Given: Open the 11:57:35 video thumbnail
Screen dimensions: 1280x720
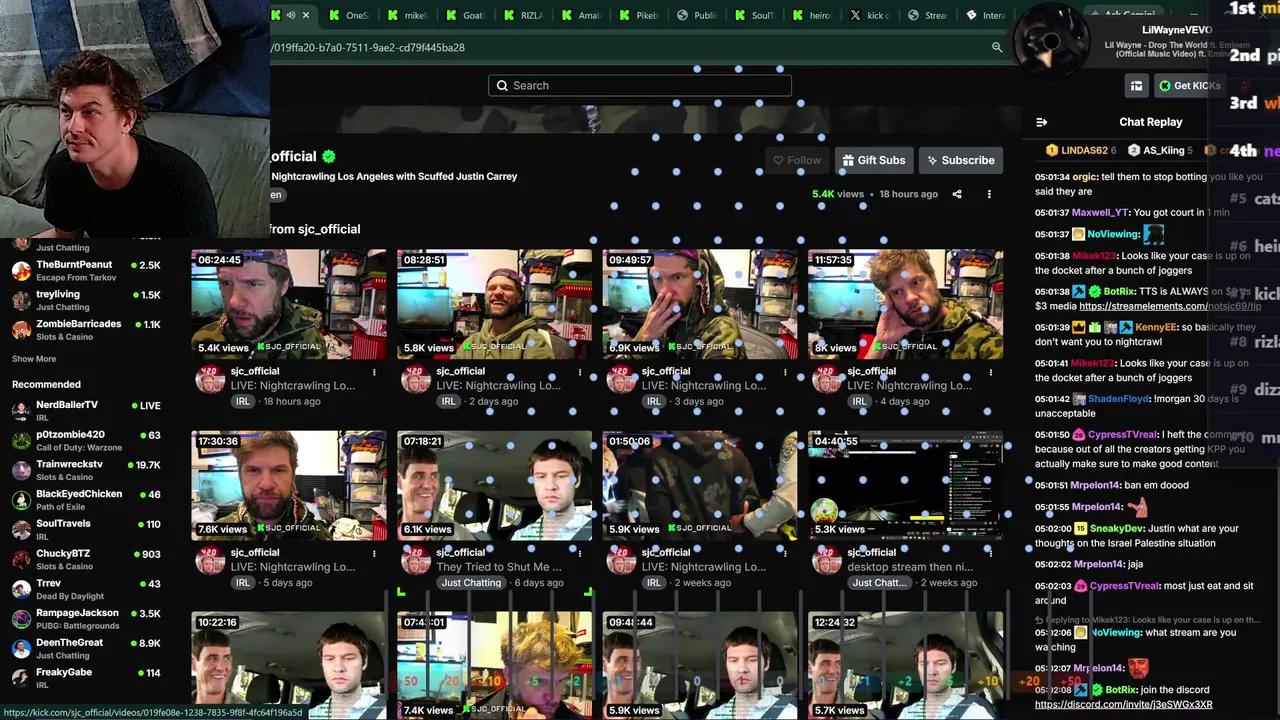Looking at the screenshot, I should (905, 304).
